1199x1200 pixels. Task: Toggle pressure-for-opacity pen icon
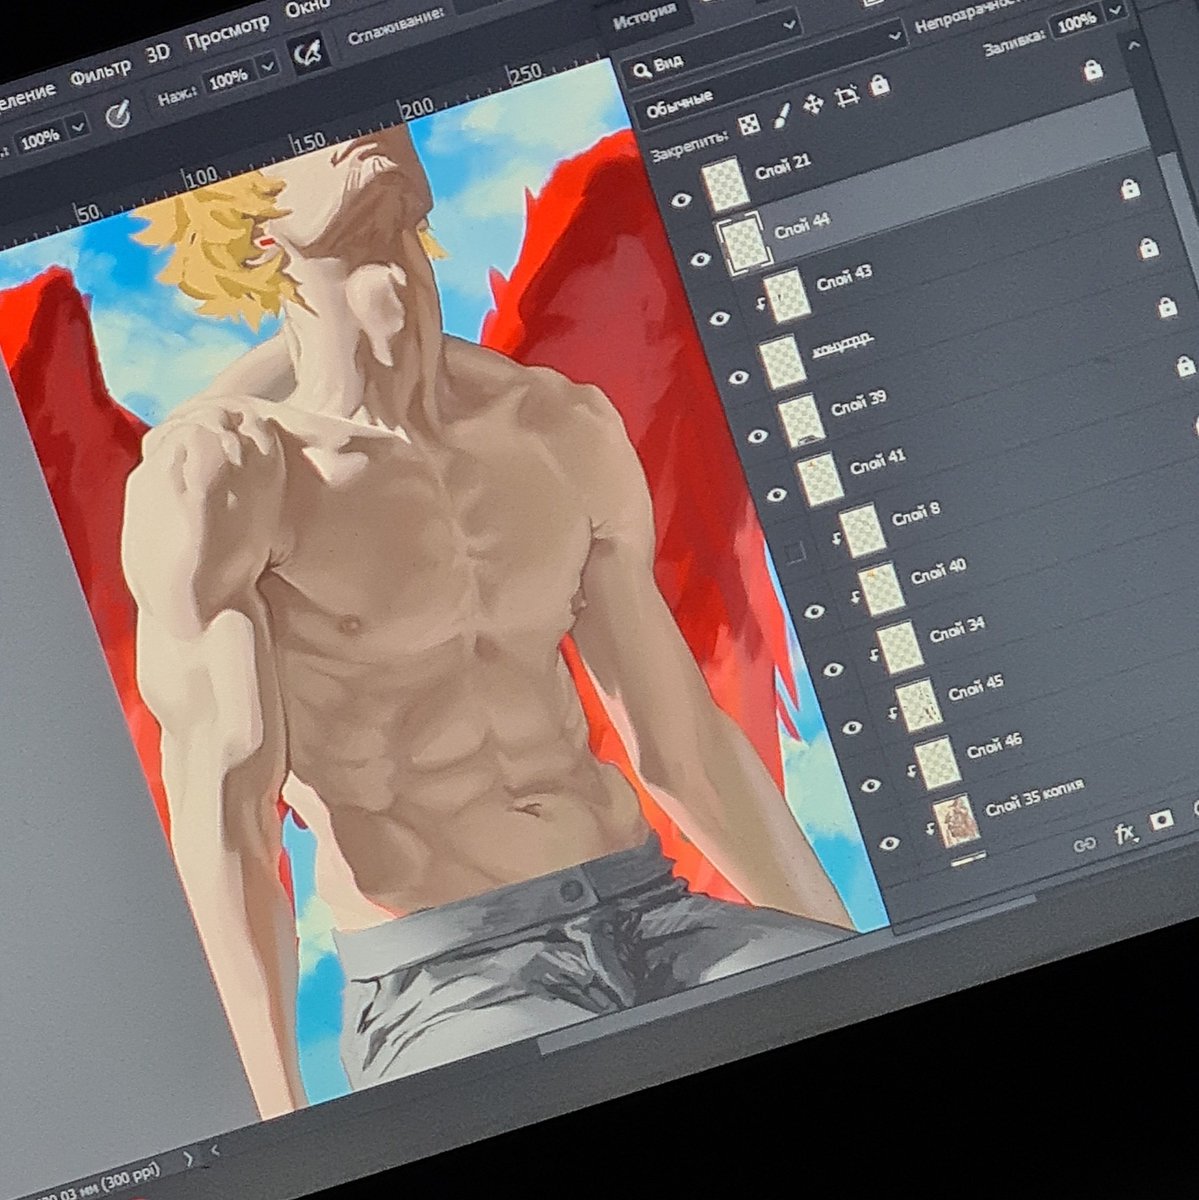[x=118, y=115]
